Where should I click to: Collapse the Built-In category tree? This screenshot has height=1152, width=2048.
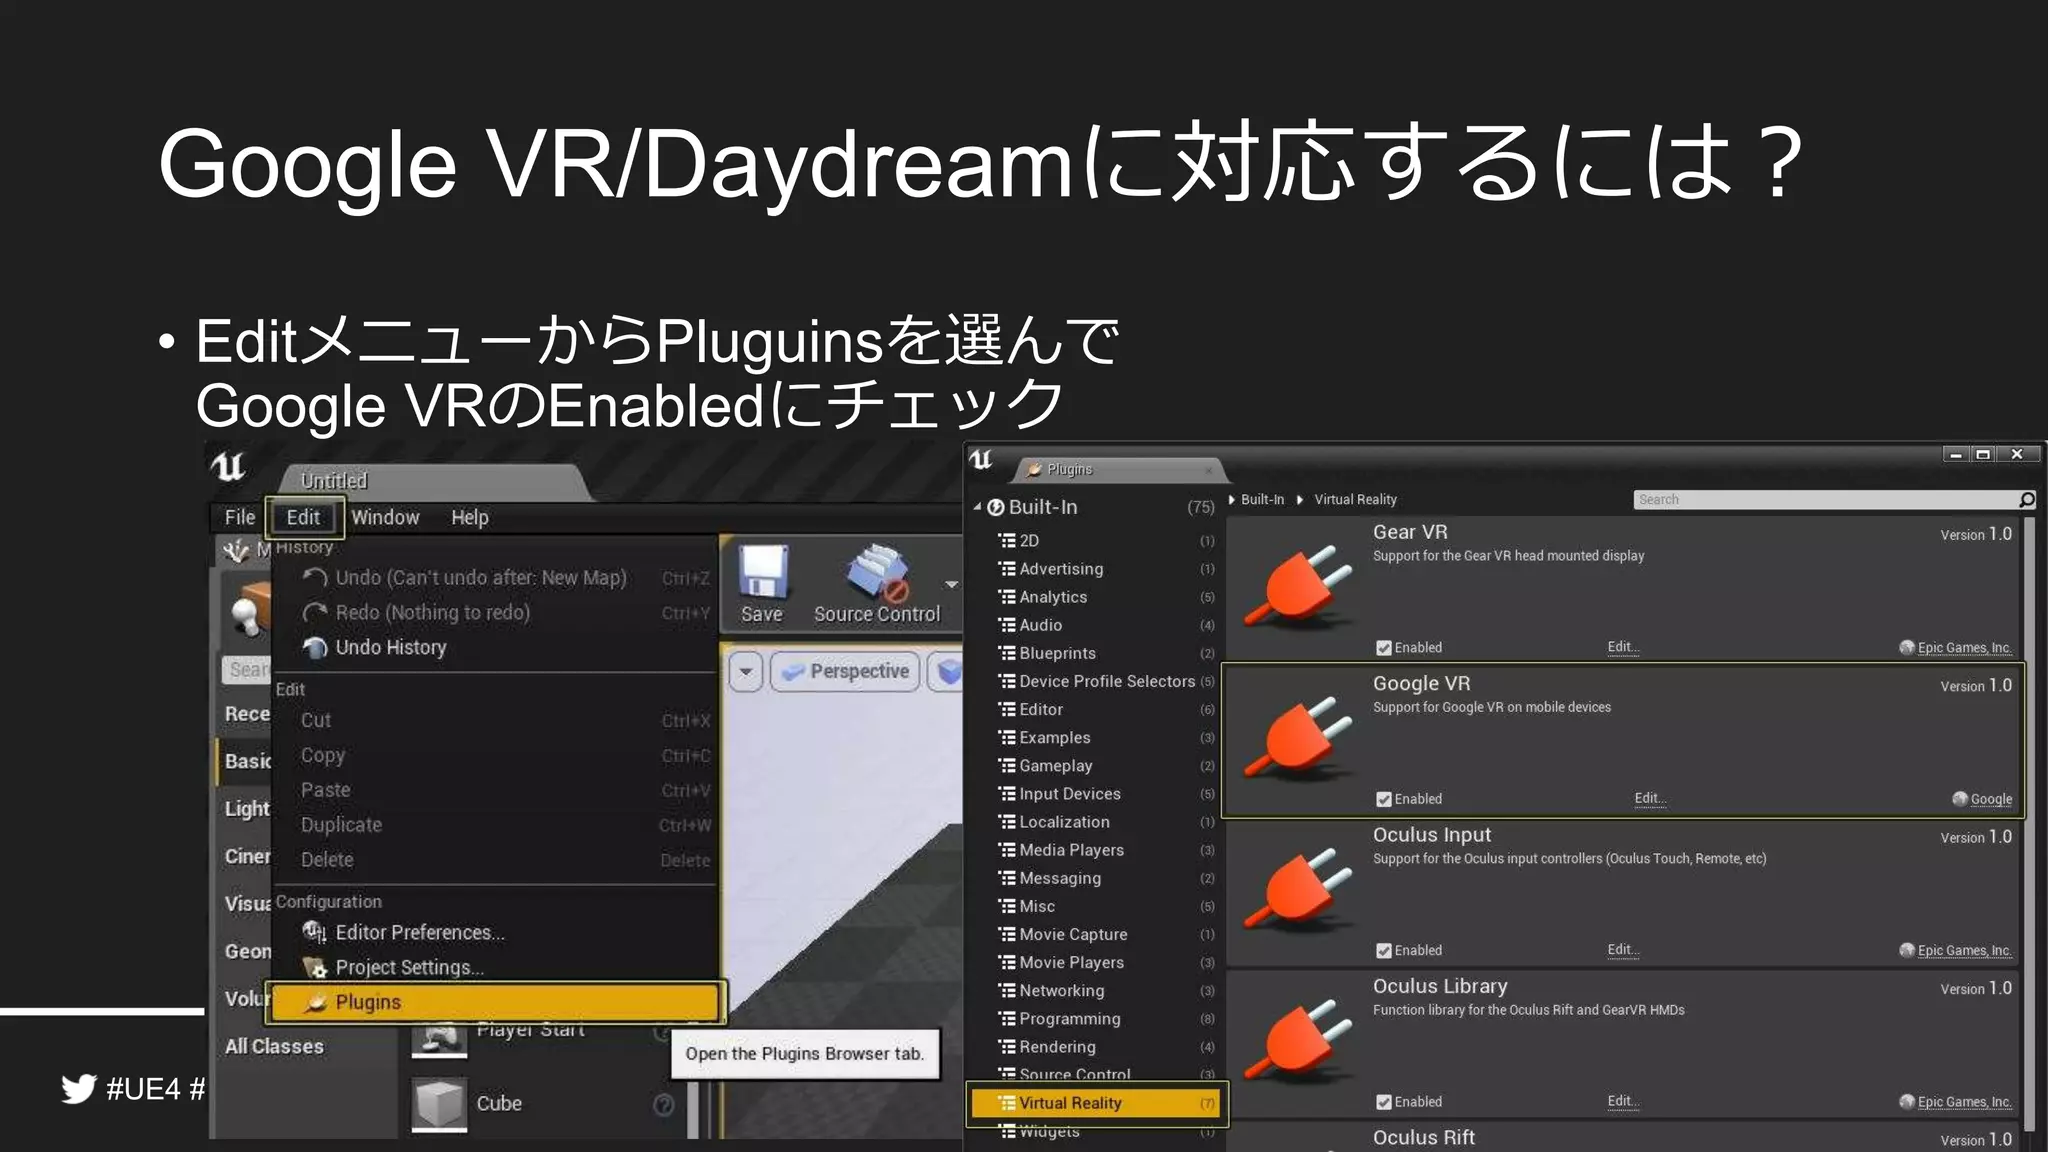pyautogui.click(x=977, y=507)
